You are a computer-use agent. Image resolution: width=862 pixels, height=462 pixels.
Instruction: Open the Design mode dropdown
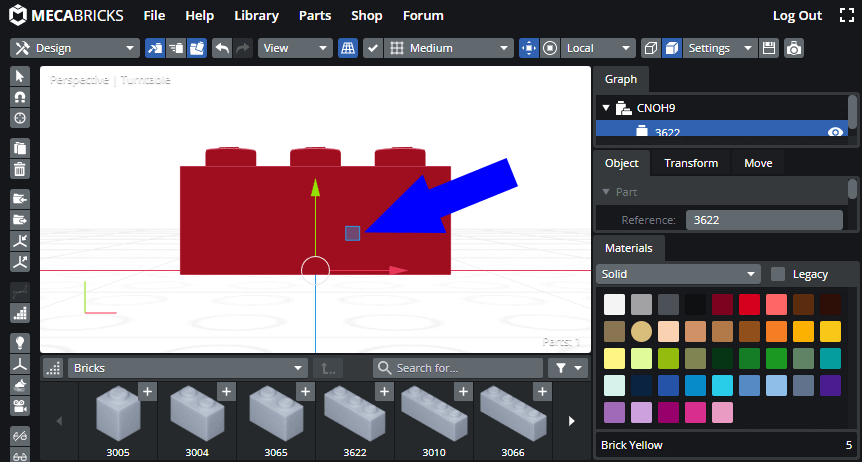[75, 48]
